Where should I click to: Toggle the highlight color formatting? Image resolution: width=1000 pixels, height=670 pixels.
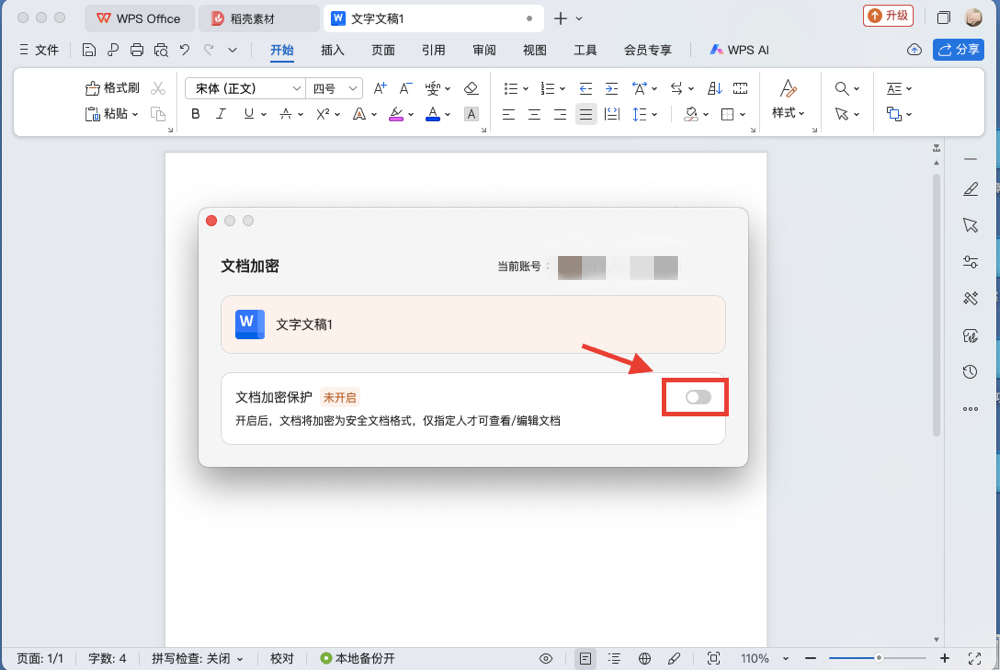[x=398, y=113]
